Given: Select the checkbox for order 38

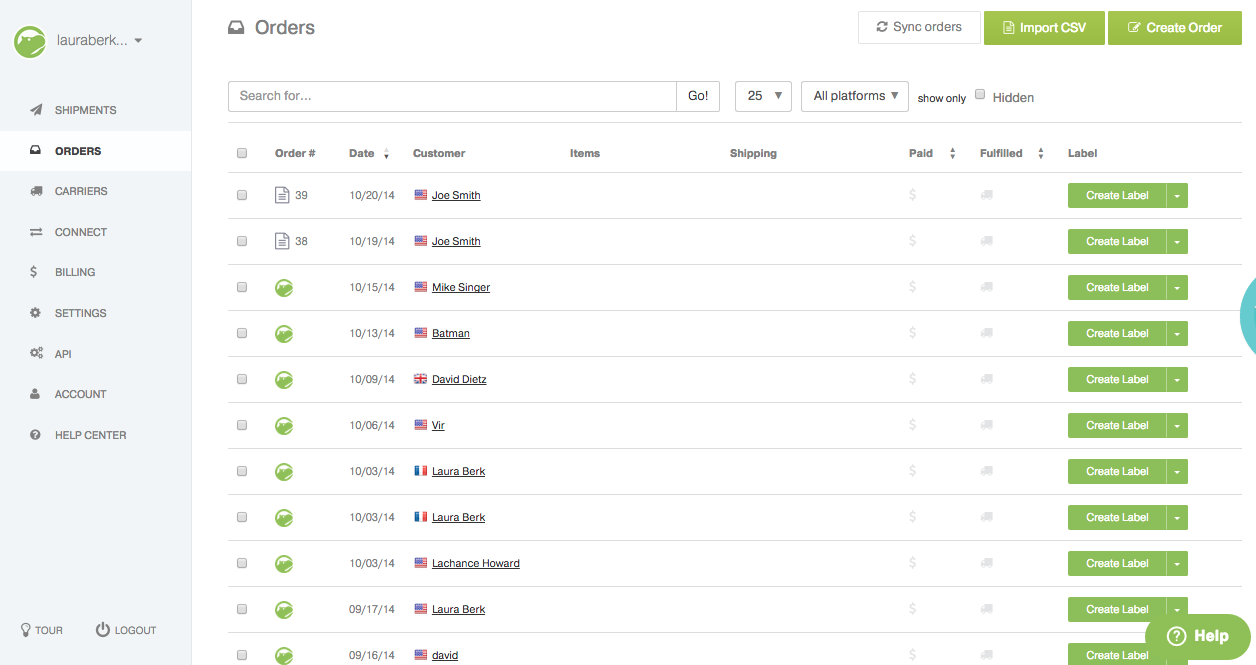Looking at the screenshot, I should point(242,241).
